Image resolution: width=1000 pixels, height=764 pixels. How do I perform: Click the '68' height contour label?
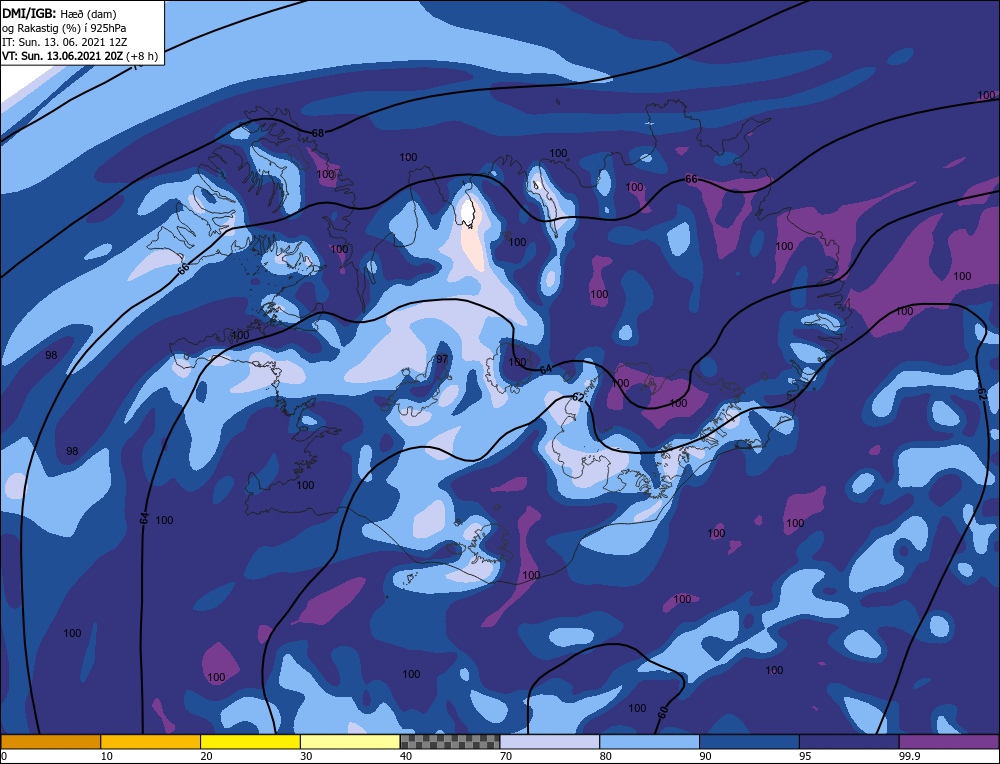tap(318, 133)
